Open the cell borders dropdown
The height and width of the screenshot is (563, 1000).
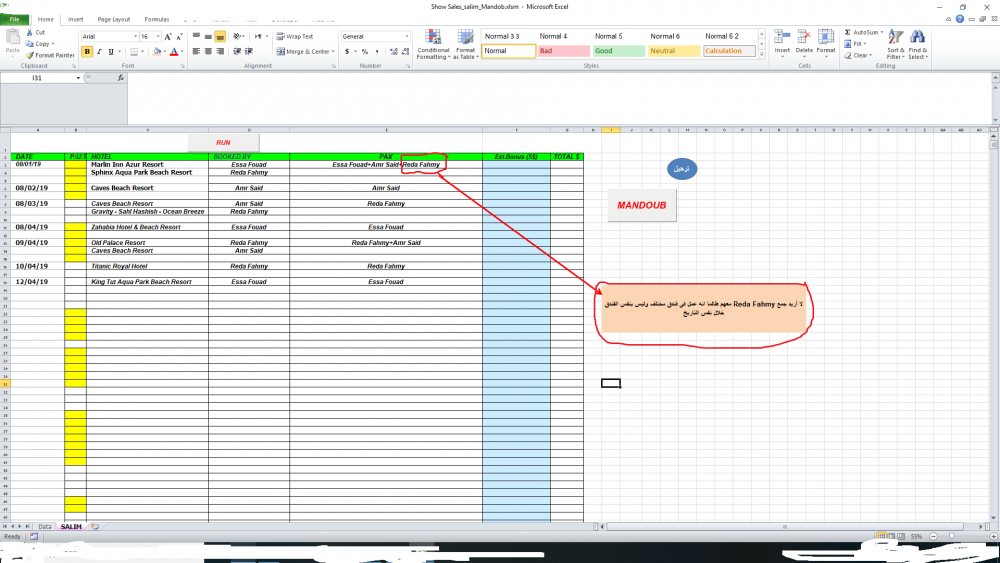tap(142, 52)
